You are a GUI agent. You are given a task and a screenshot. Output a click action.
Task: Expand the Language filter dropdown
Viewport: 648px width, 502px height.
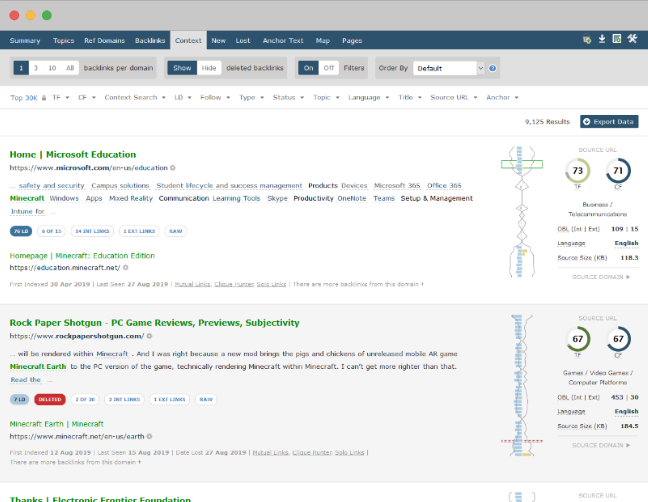coord(368,98)
